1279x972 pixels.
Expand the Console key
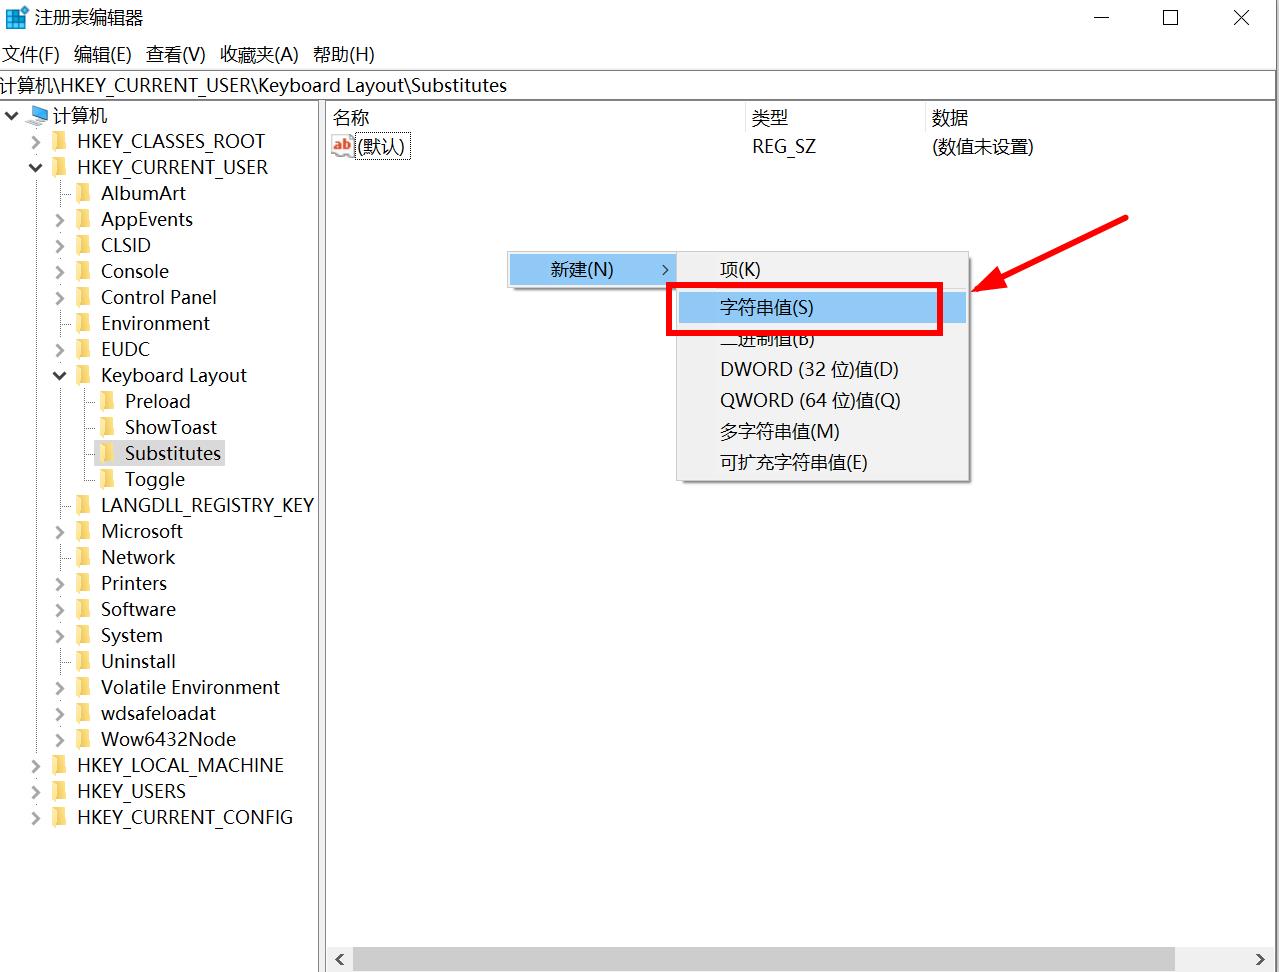point(60,272)
